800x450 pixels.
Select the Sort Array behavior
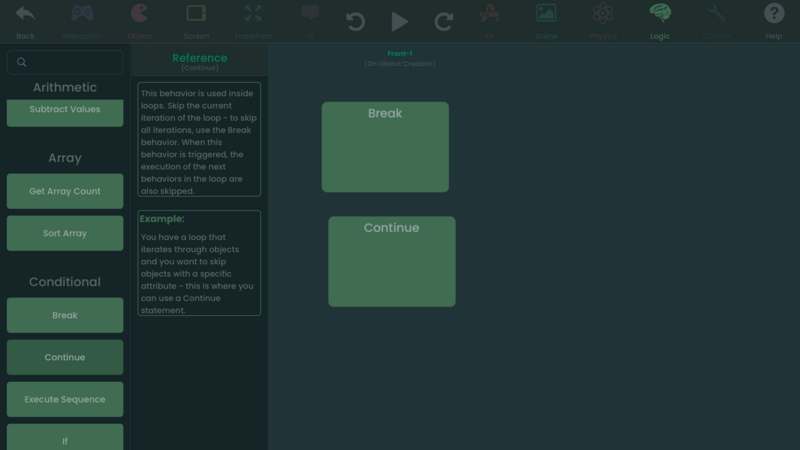click(x=65, y=233)
